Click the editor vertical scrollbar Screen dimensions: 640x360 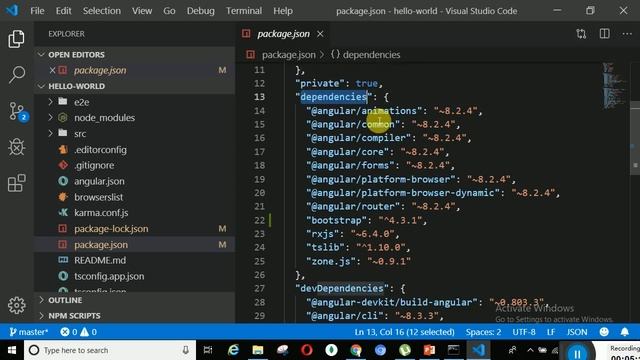pos(635,138)
